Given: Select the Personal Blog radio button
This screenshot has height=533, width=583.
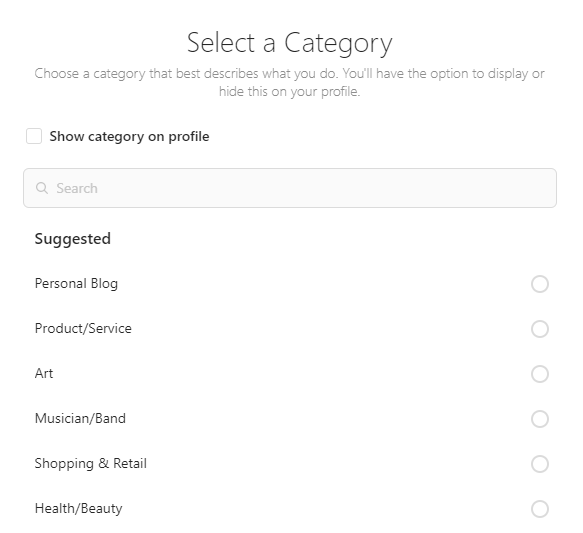Looking at the screenshot, I should (x=540, y=284).
